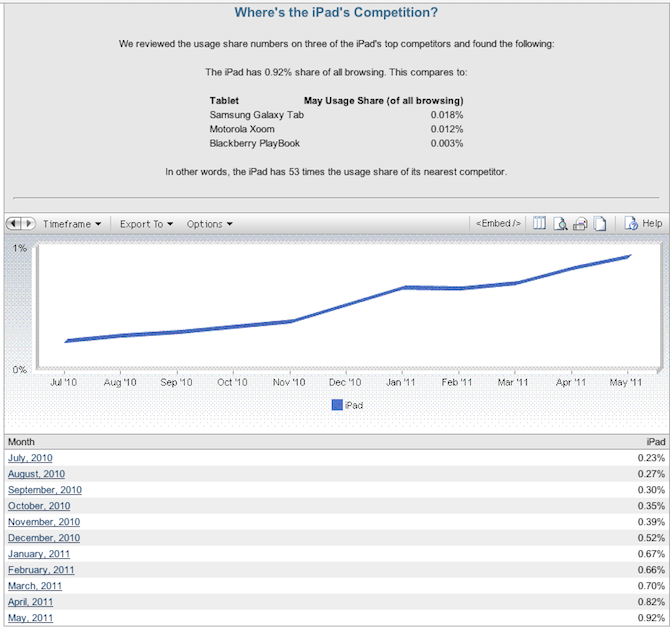Image resolution: width=670 pixels, height=631 pixels.
Task: Open the September, 2010 link
Action: tap(45, 490)
